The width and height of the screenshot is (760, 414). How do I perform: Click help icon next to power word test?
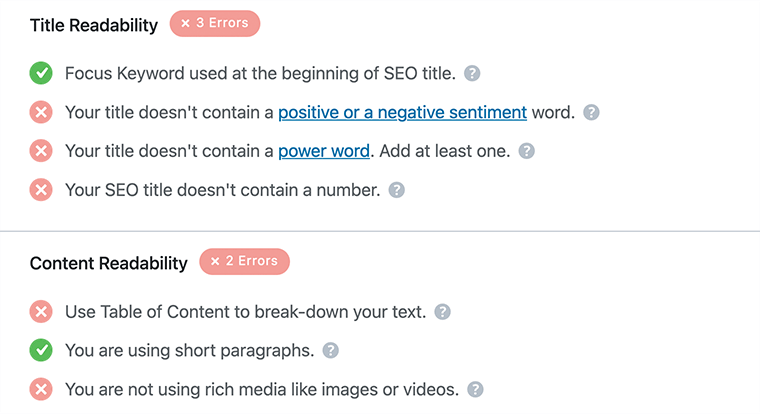coord(527,151)
